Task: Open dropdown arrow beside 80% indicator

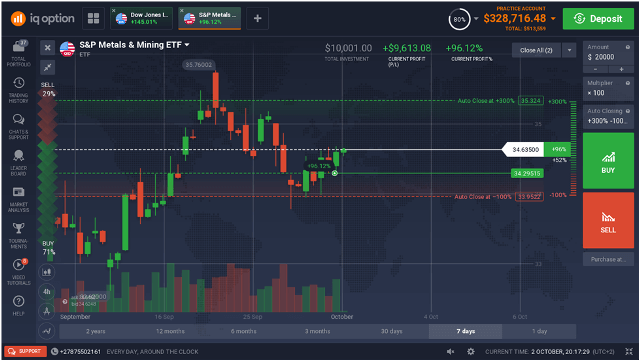Action: coord(476,18)
